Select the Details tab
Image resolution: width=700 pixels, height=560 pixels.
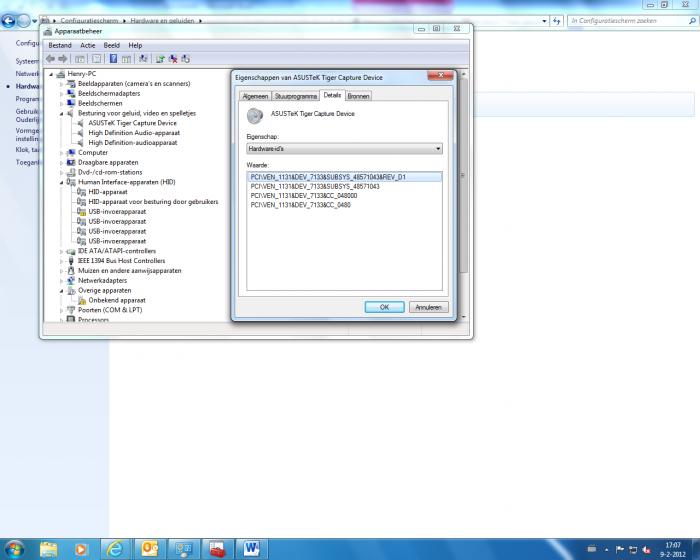[332, 95]
